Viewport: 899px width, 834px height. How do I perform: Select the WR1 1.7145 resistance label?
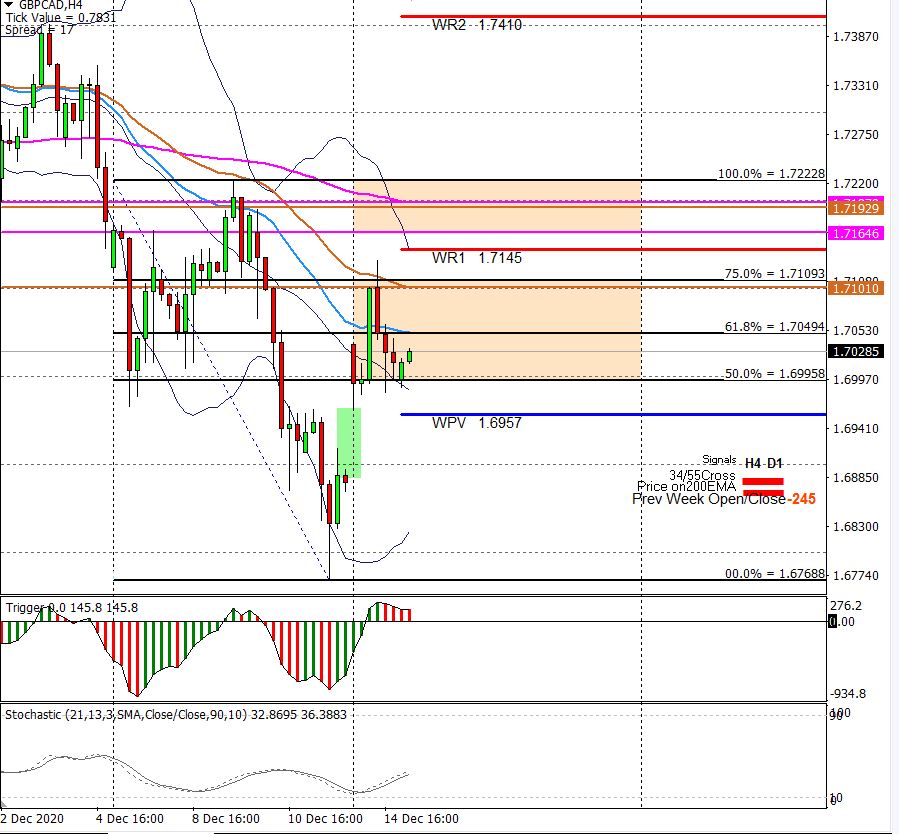pyautogui.click(x=477, y=258)
